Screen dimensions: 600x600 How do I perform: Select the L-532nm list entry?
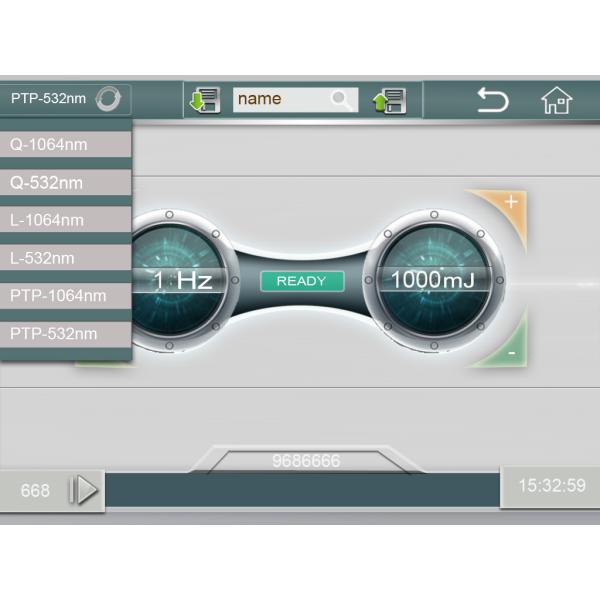[66, 258]
